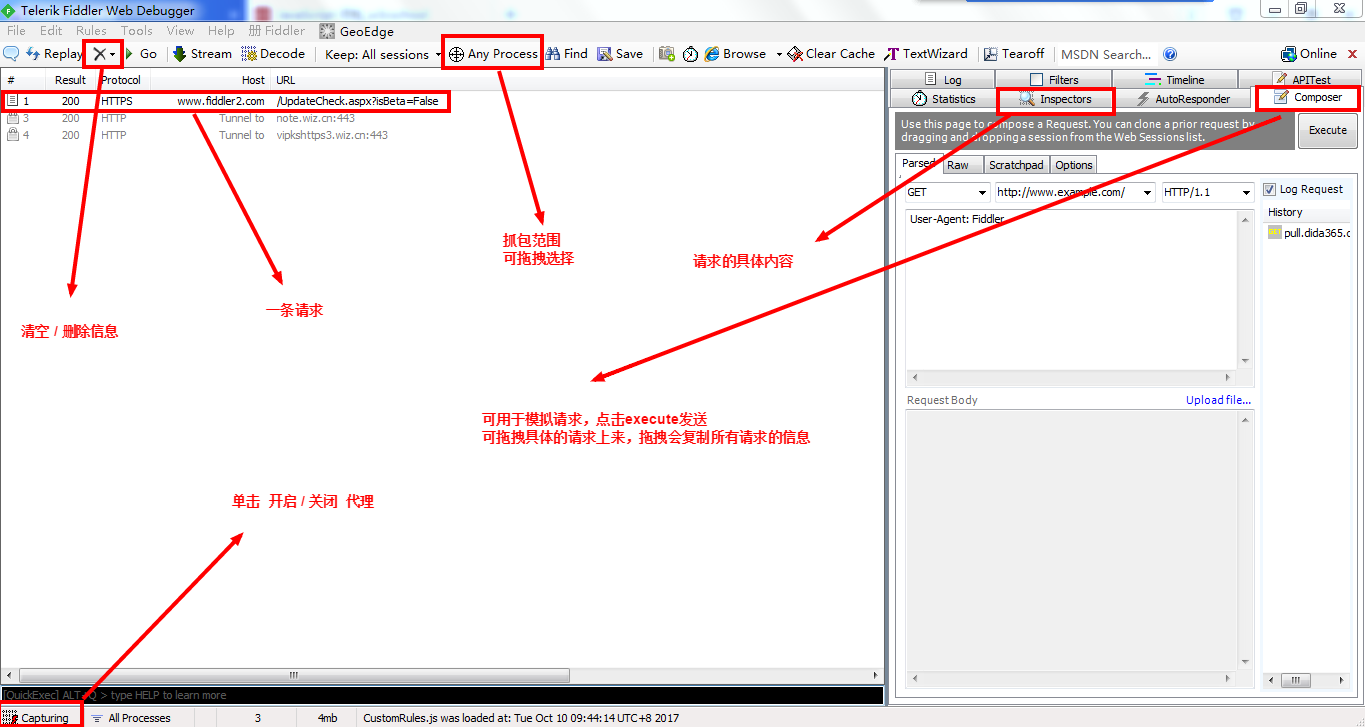Image resolution: width=1365 pixels, height=727 pixels.
Task: Open Keep: All sessions dropdown
Action: [383, 54]
